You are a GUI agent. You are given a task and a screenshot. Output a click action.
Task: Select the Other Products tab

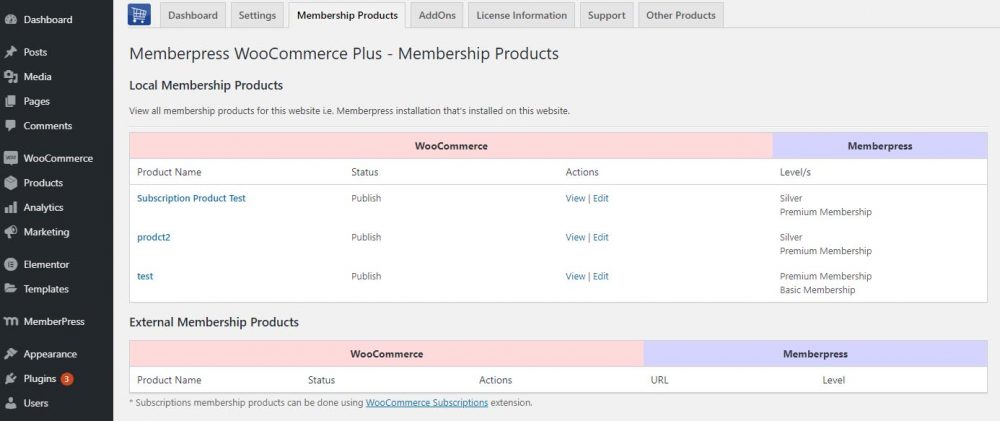tap(680, 15)
